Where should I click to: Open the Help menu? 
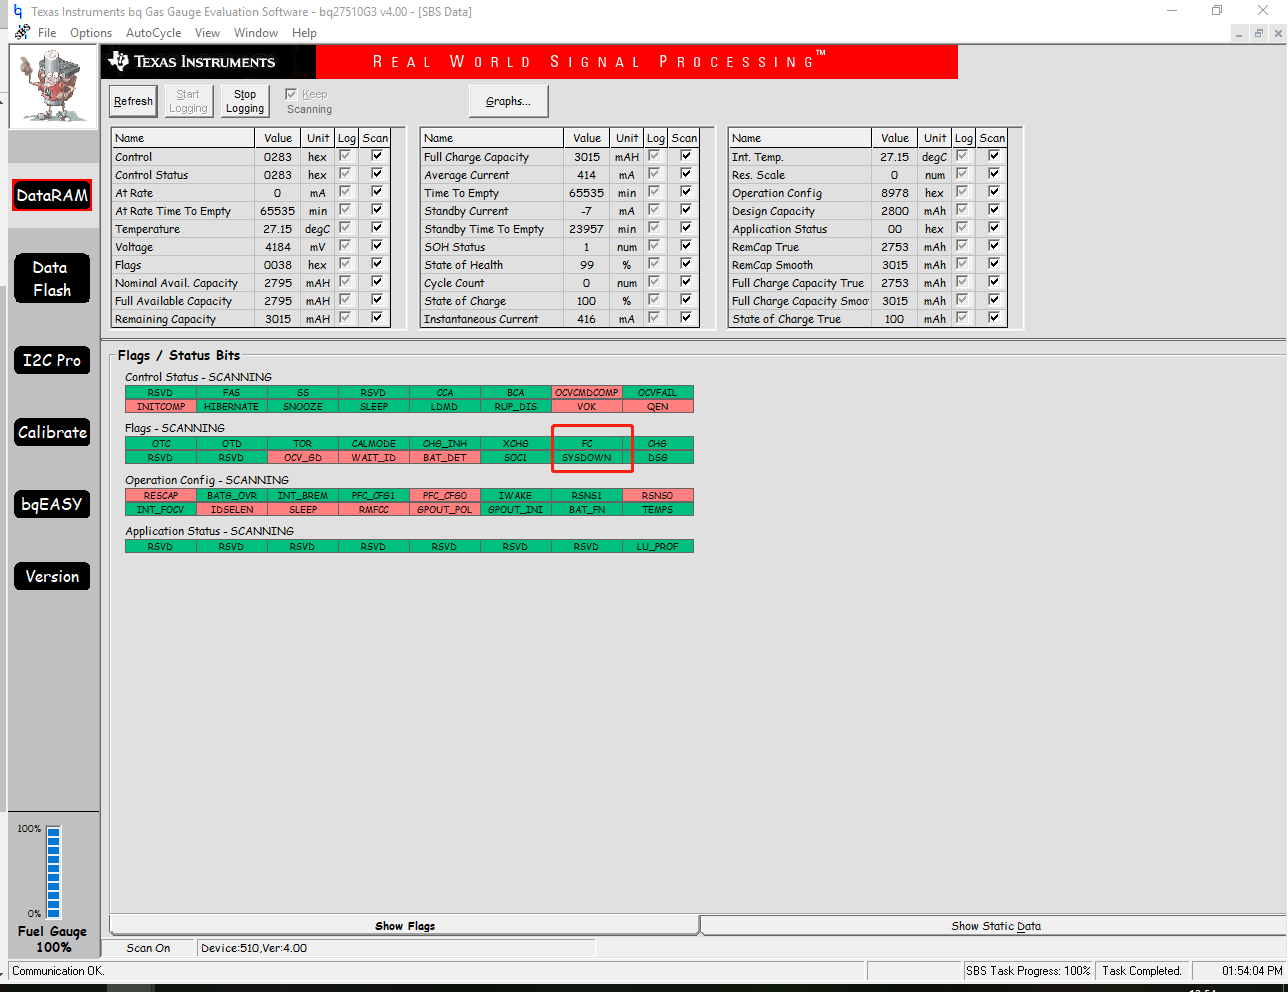click(x=304, y=33)
